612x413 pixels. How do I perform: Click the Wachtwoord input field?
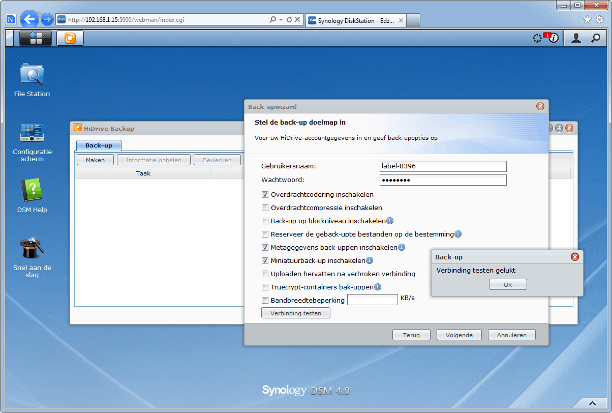point(443,180)
